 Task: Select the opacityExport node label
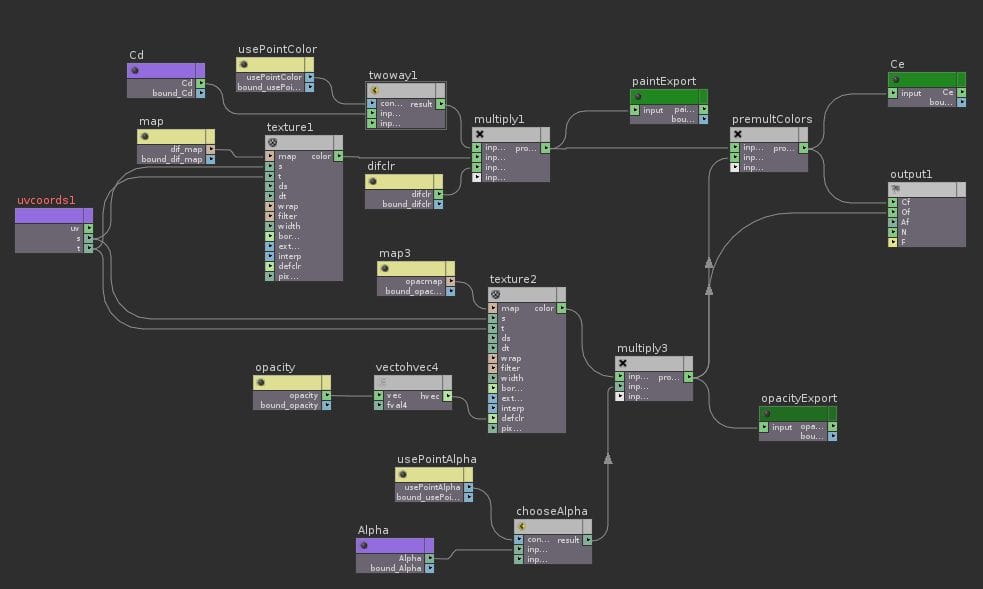point(798,398)
